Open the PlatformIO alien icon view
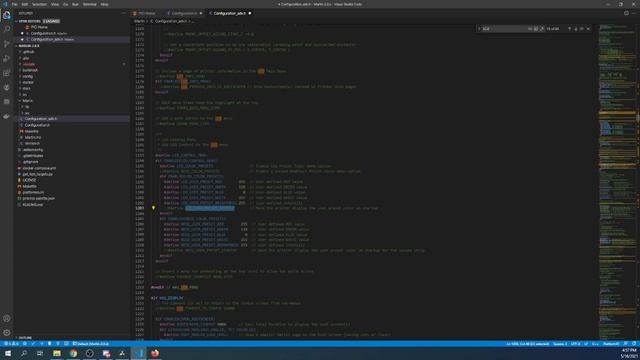This screenshot has width=640, height=360. coord(7,87)
